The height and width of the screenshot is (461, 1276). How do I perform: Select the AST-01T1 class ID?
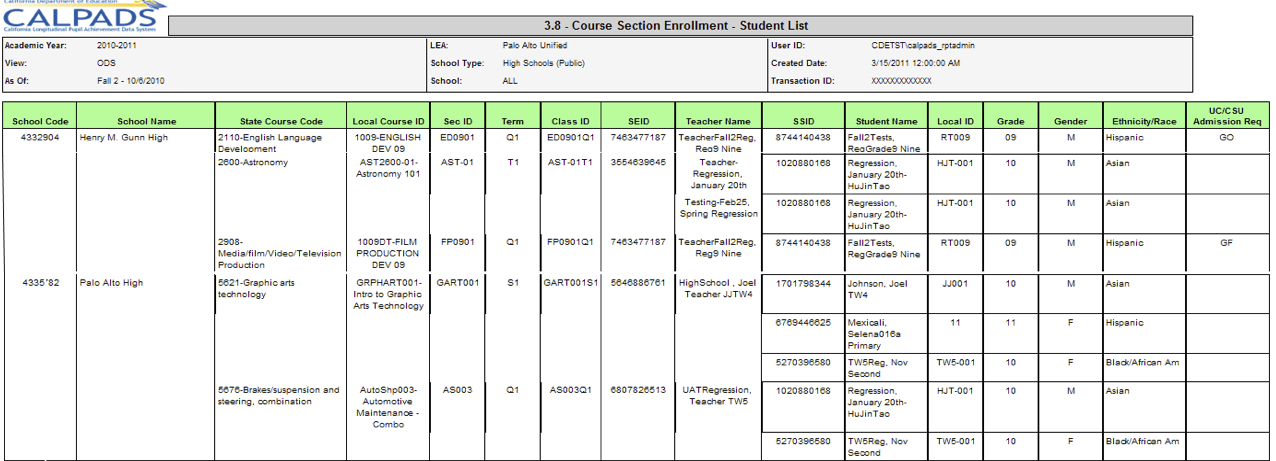pyautogui.click(x=569, y=162)
